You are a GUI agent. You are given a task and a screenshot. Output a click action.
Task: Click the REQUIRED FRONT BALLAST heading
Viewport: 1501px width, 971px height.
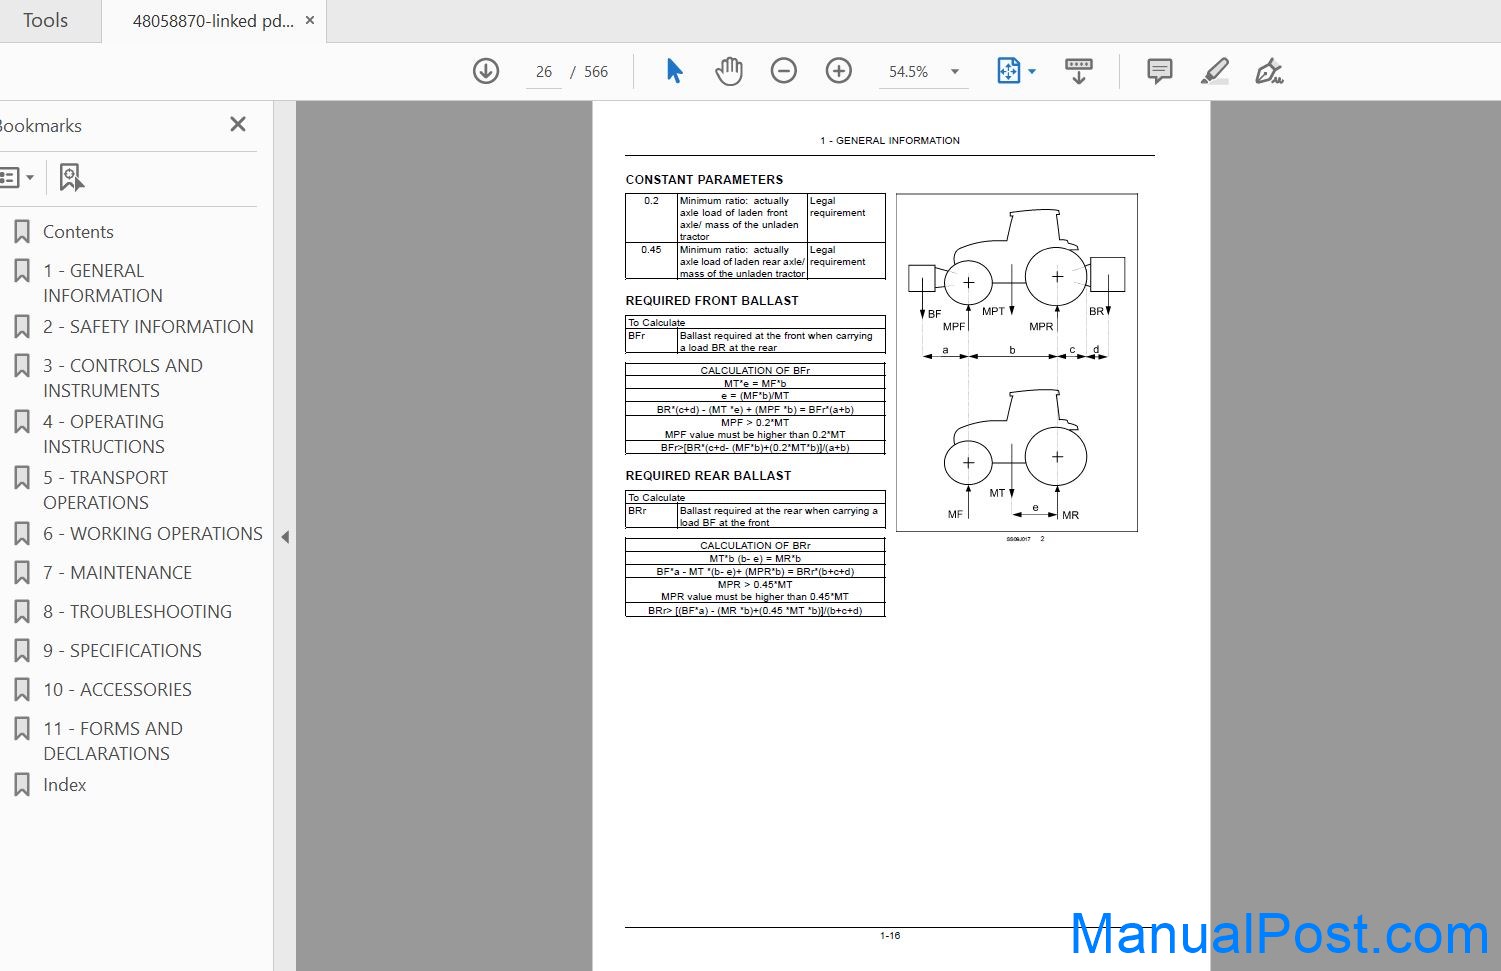click(x=712, y=301)
